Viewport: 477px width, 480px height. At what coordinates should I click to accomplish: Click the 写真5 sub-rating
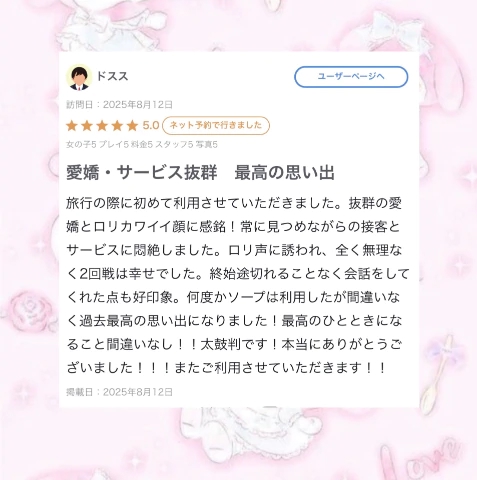pyautogui.click(x=206, y=145)
